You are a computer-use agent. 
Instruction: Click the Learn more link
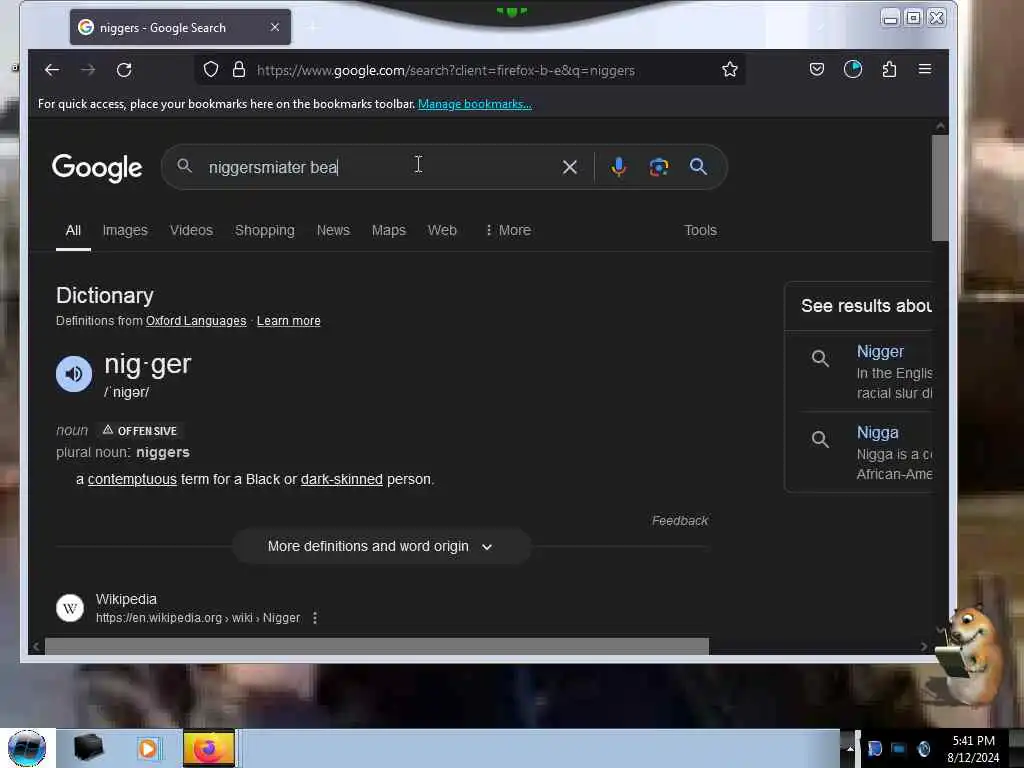point(289,321)
